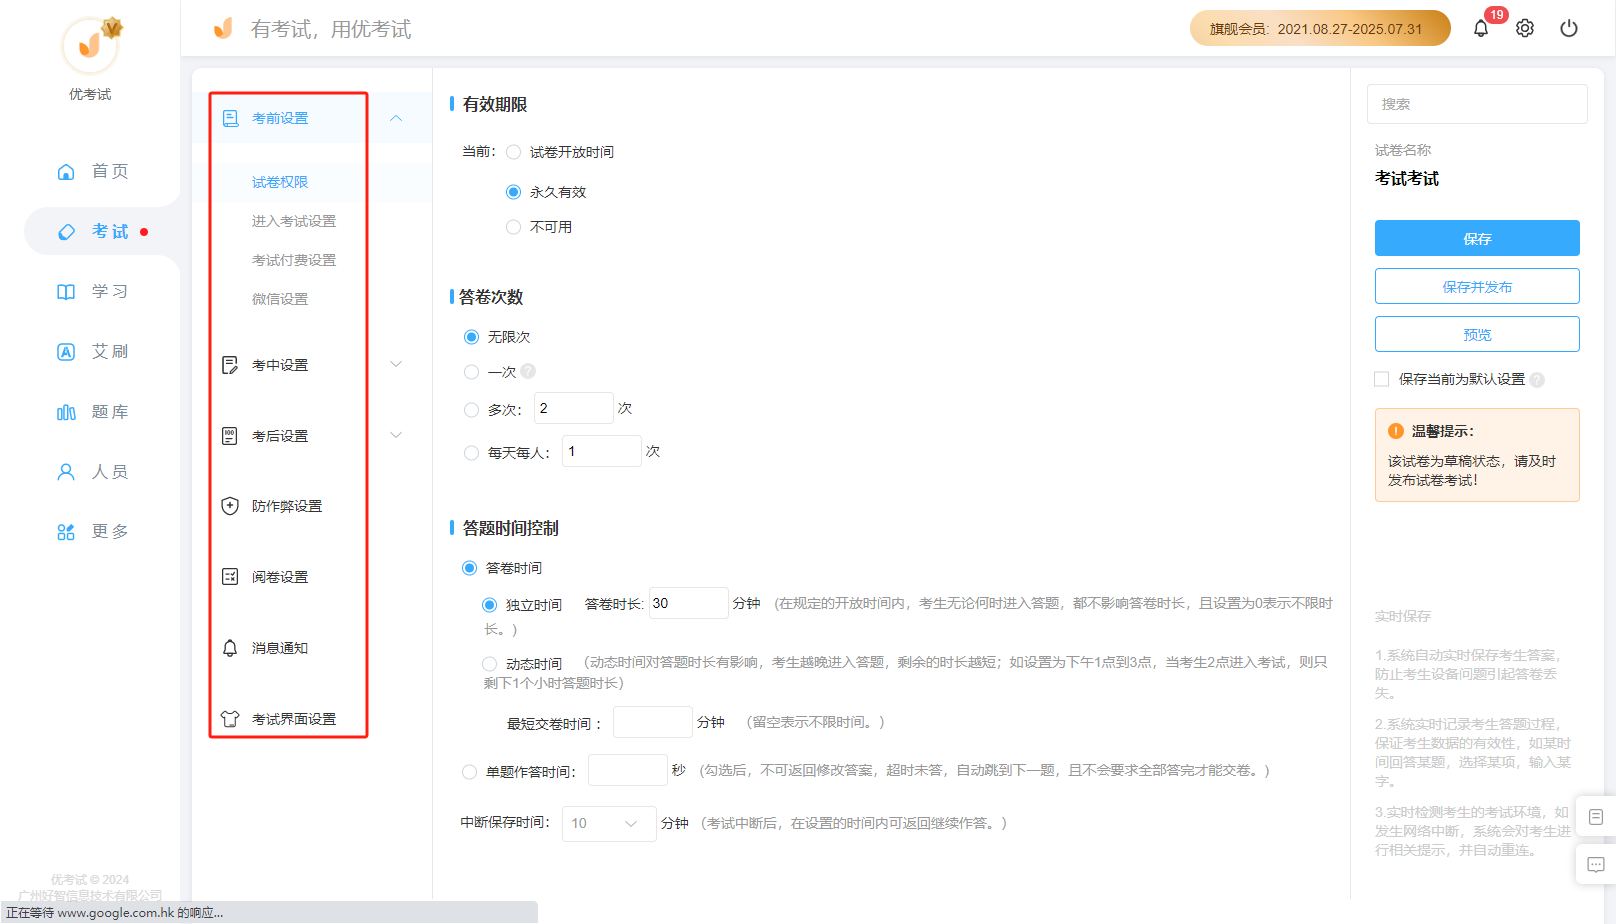The width and height of the screenshot is (1616, 924).
Task: Click the 更多 grid icon
Action: tap(66, 532)
